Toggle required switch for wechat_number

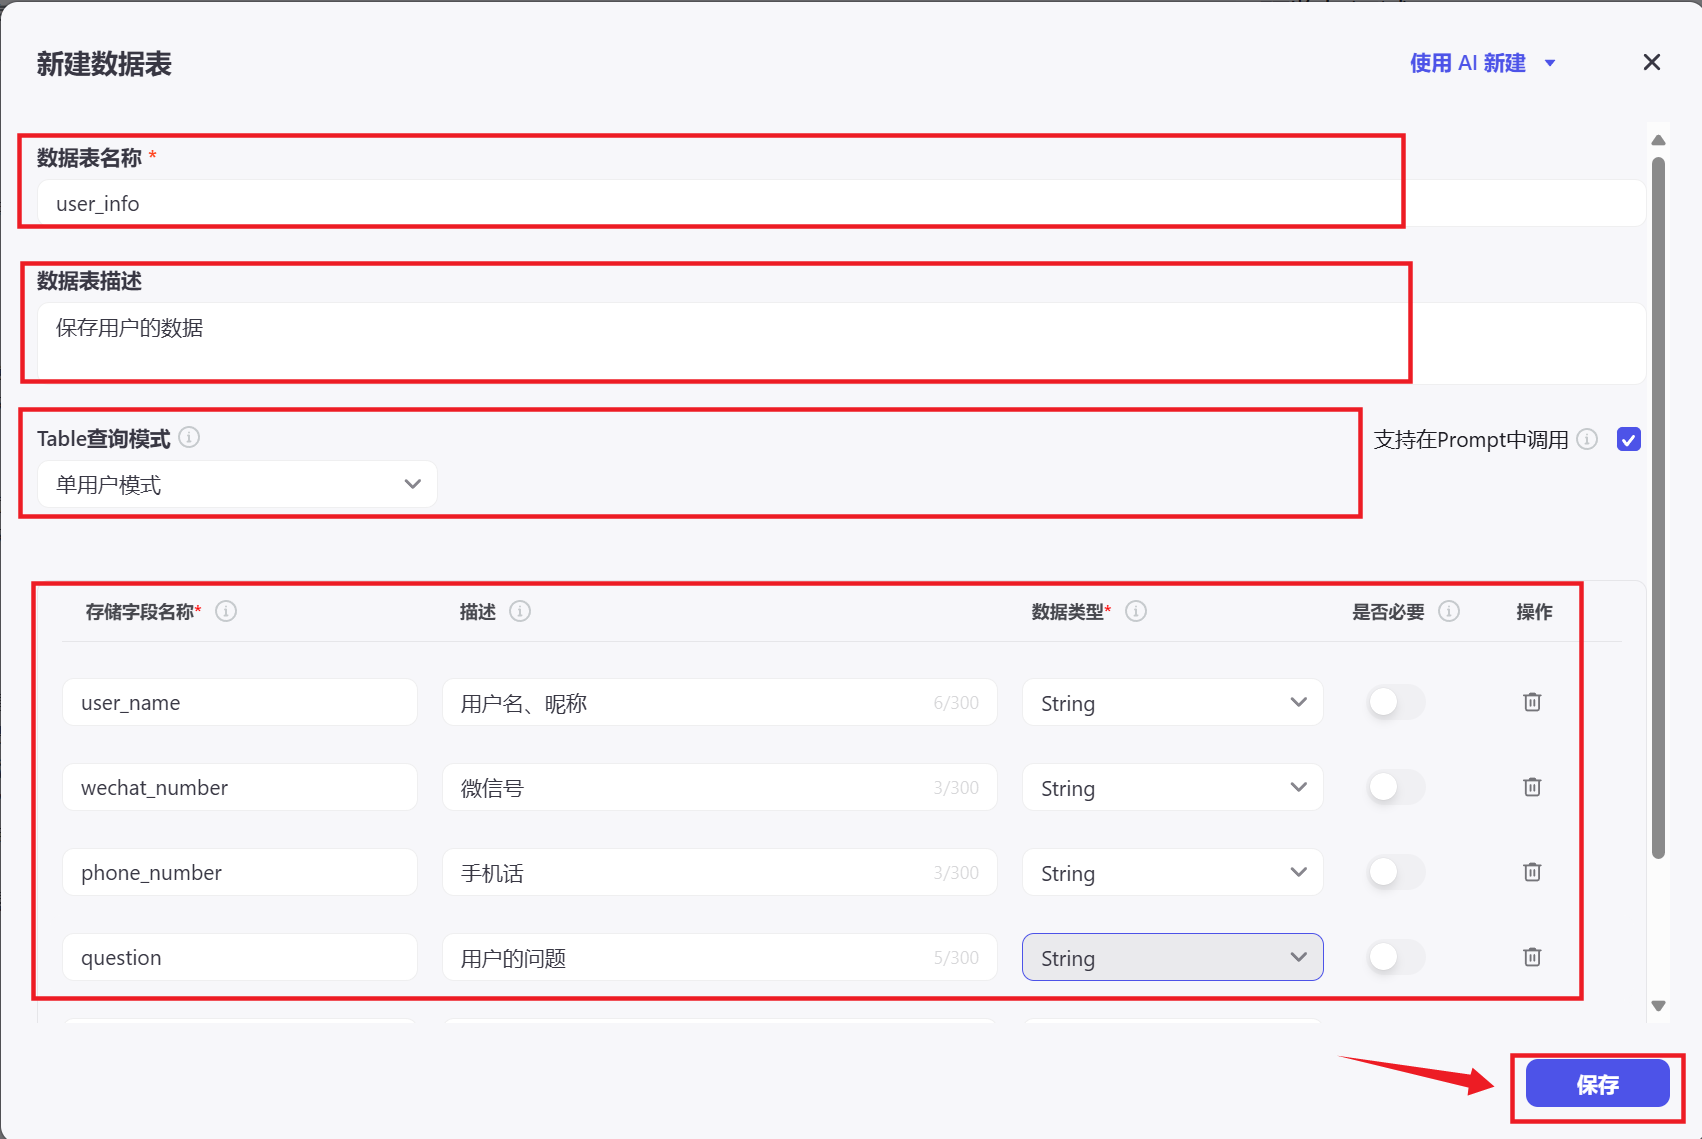[1396, 787]
